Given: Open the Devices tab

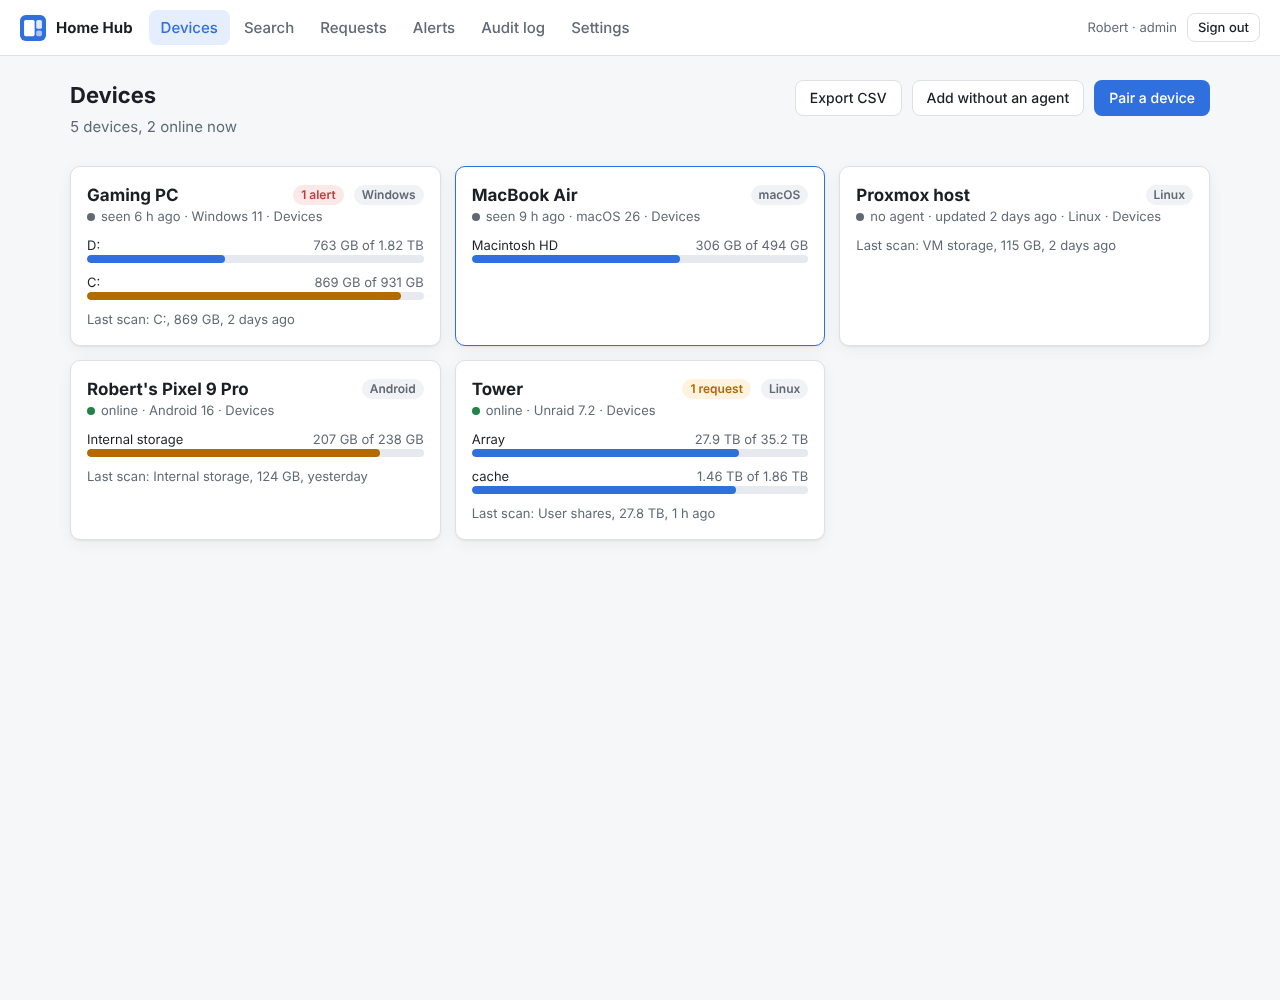Looking at the screenshot, I should pos(189,28).
